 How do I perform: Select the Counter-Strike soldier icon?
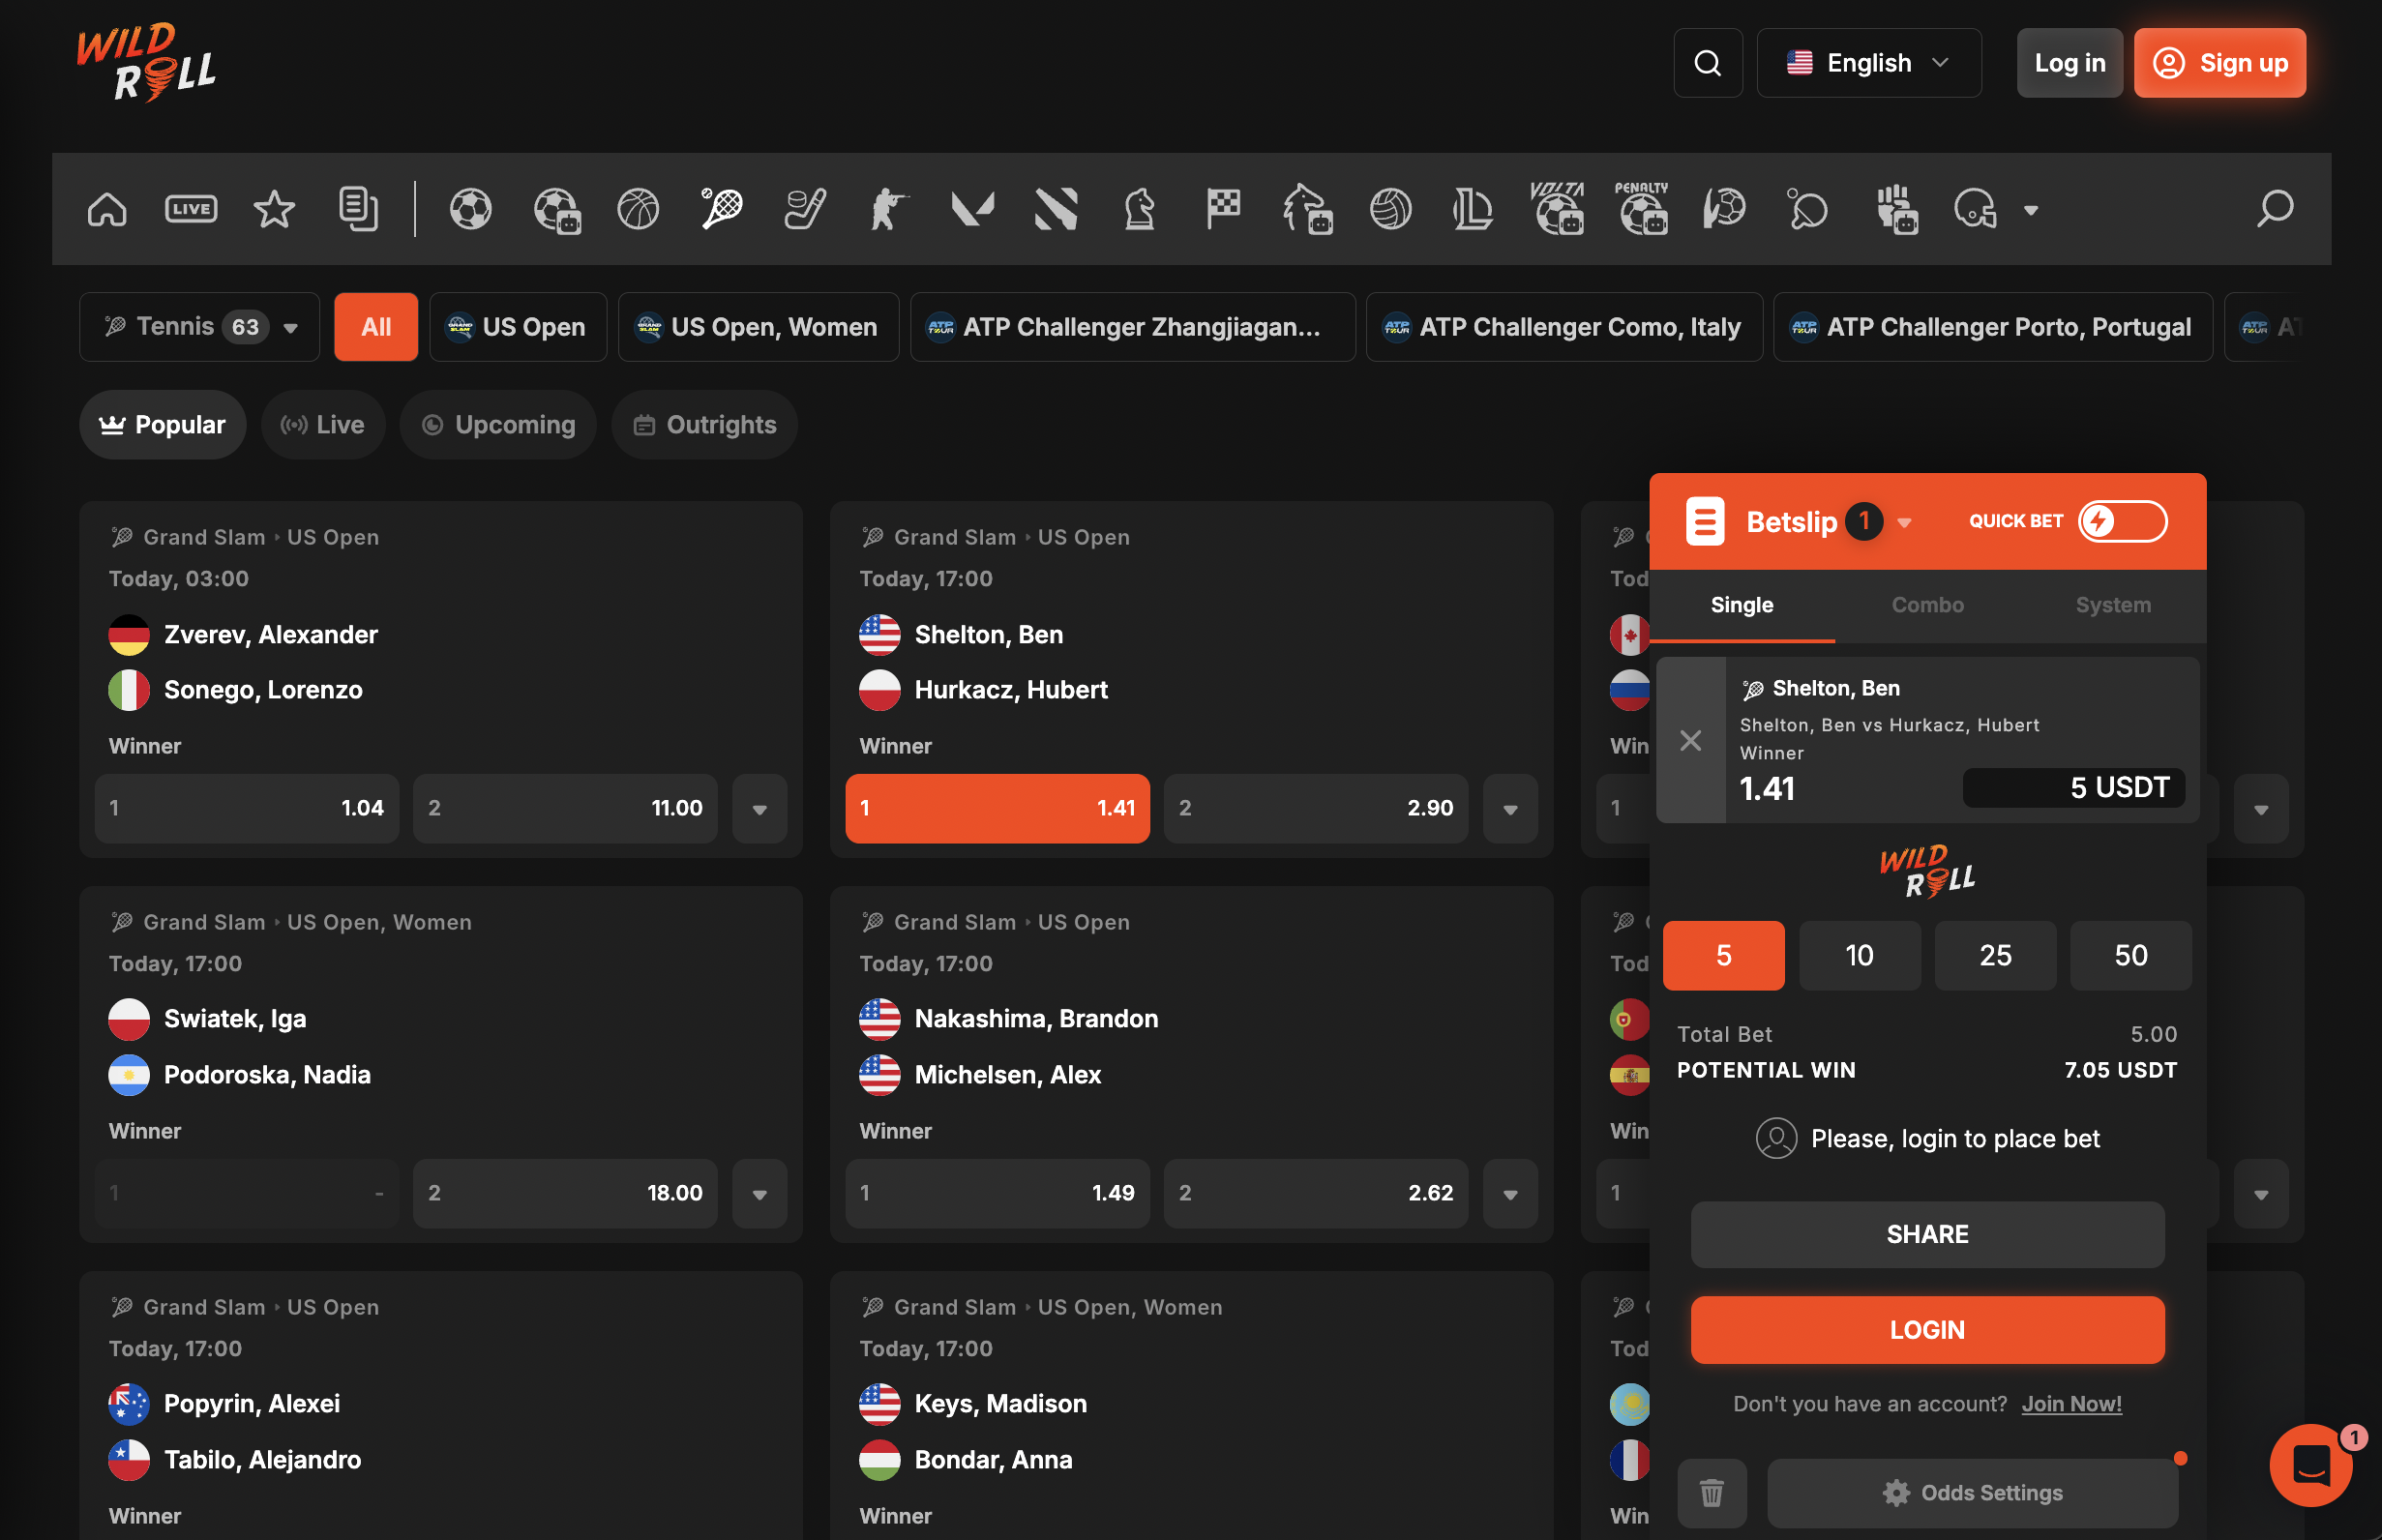[888, 209]
